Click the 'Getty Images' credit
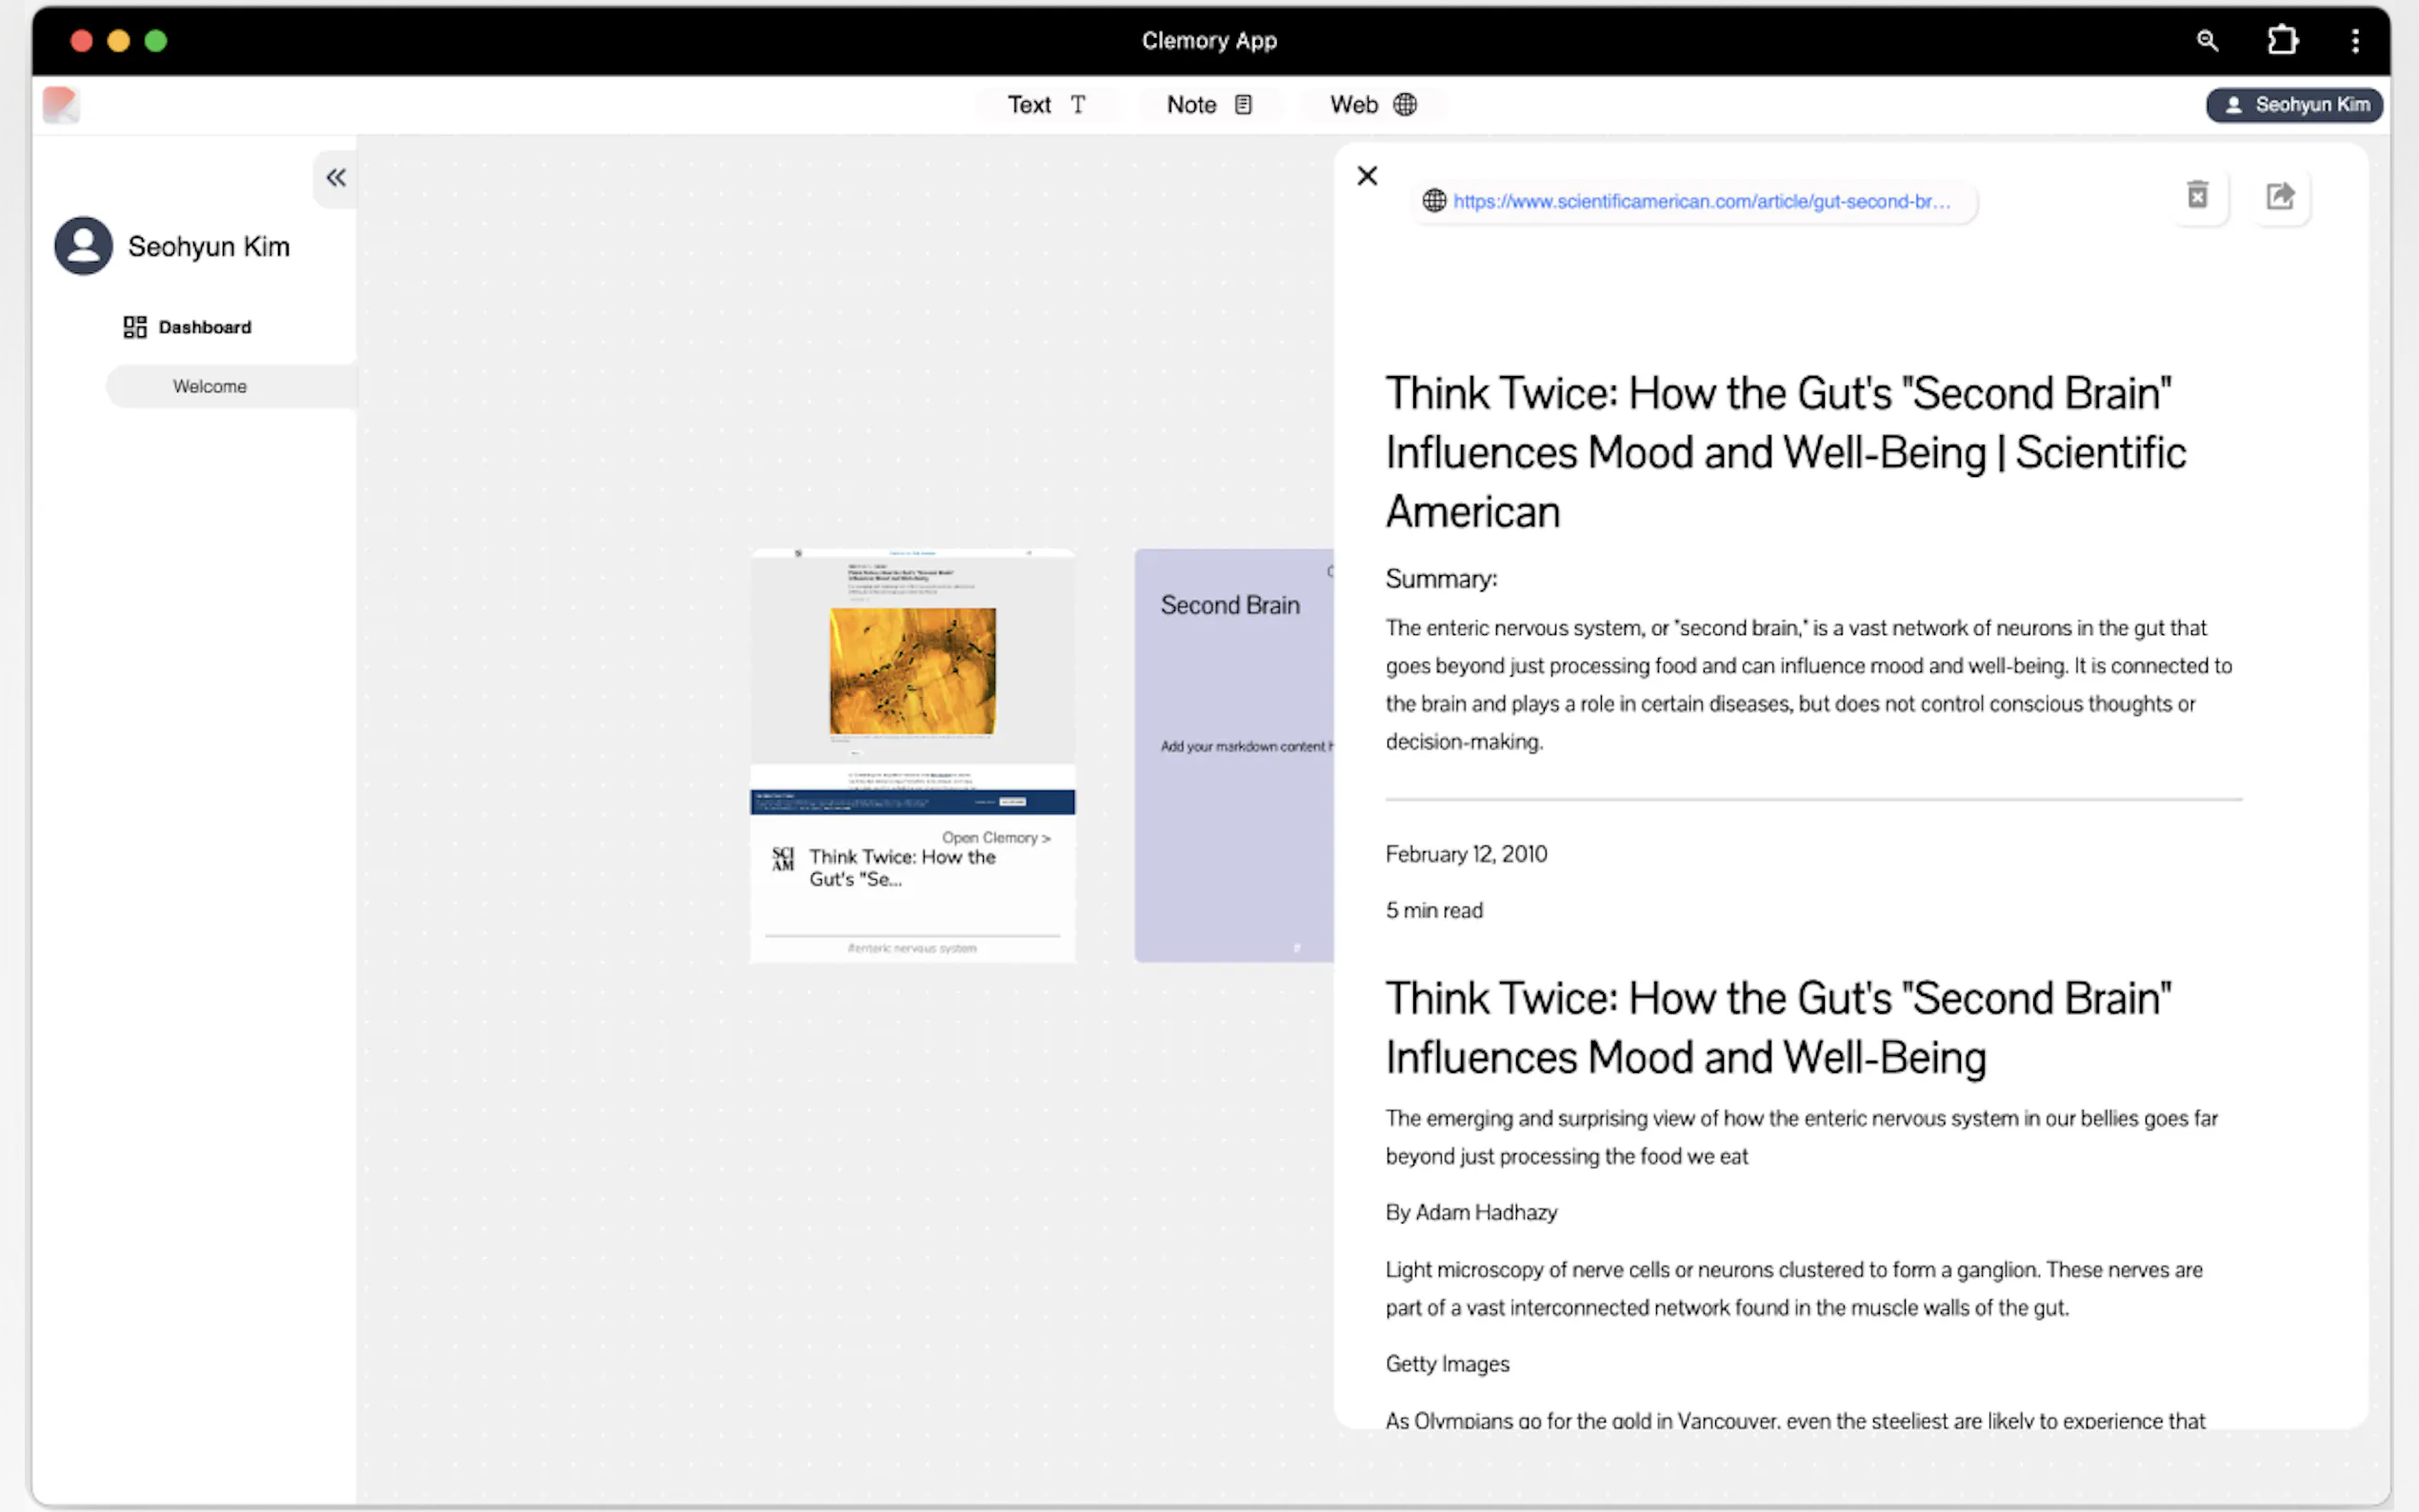The width and height of the screenshot is (2419, 1512). point(1447,1364)
